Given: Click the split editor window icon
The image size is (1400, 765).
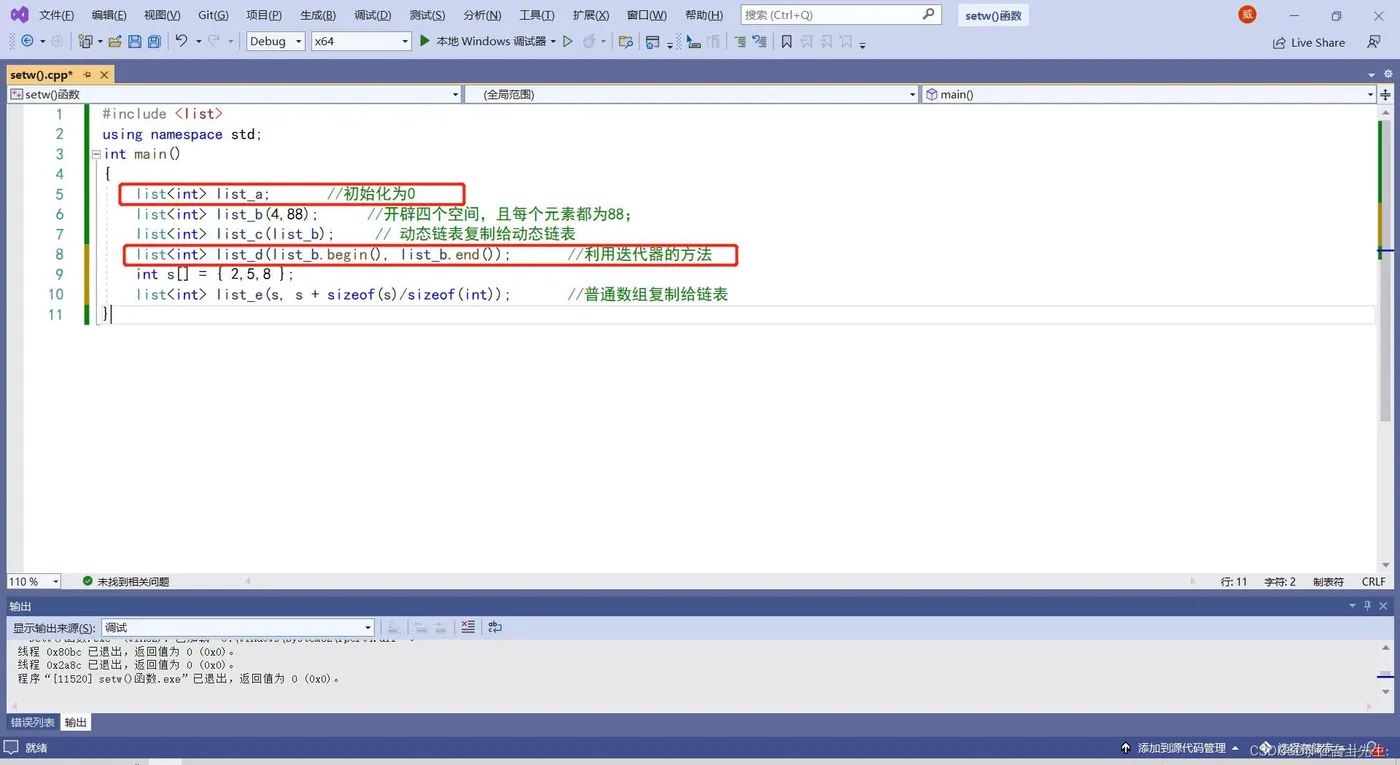Looking at the screenshot, I should point(1385,94).
